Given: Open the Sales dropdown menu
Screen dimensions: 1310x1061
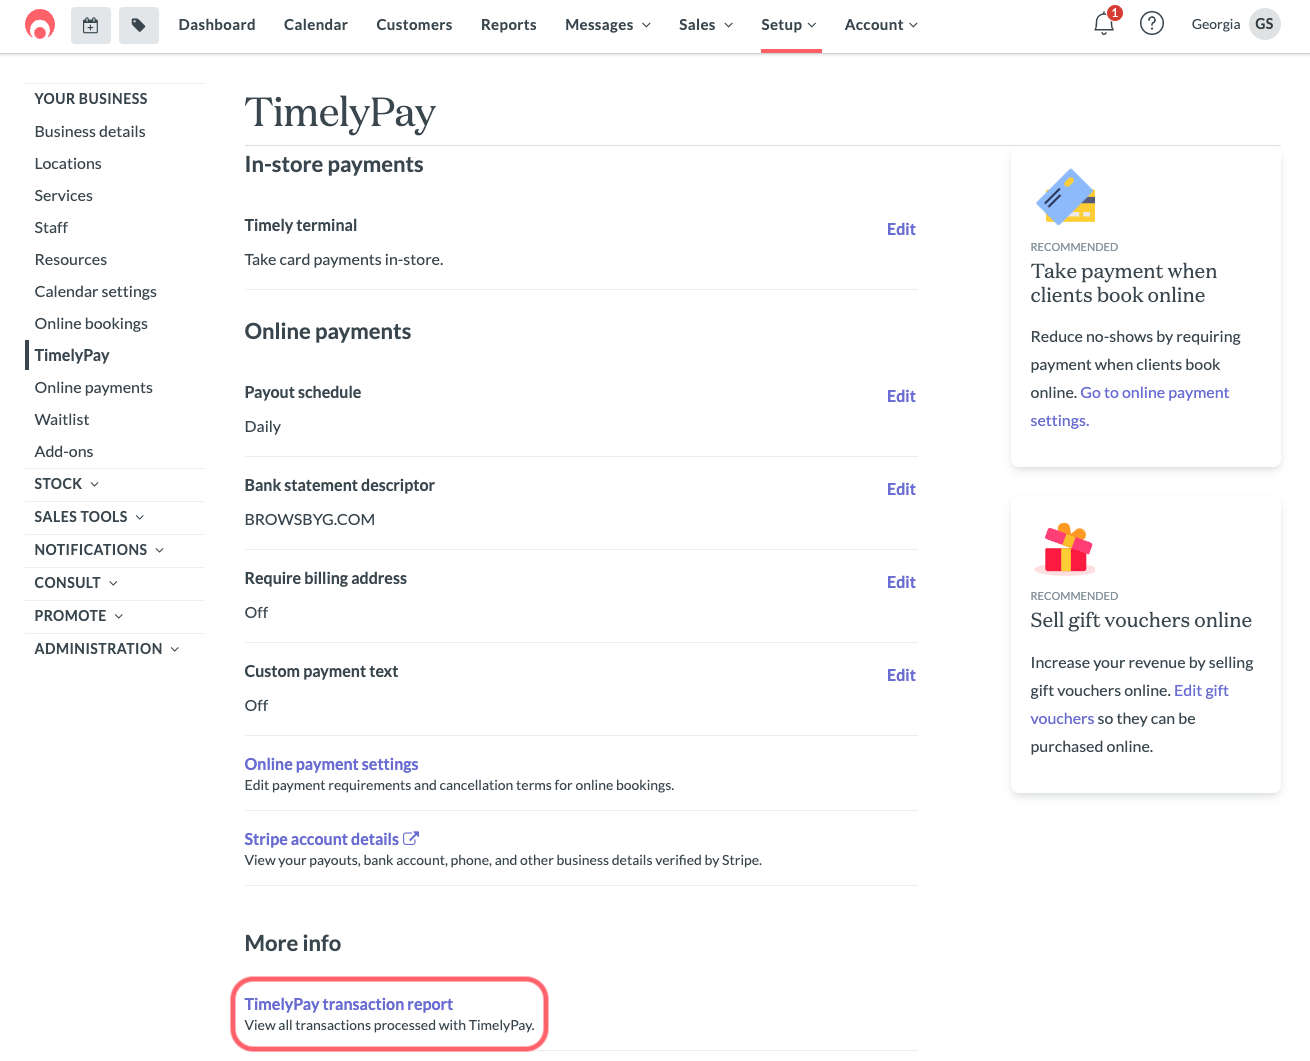Looking at the screenshot, I should click(x=706, y=24).
